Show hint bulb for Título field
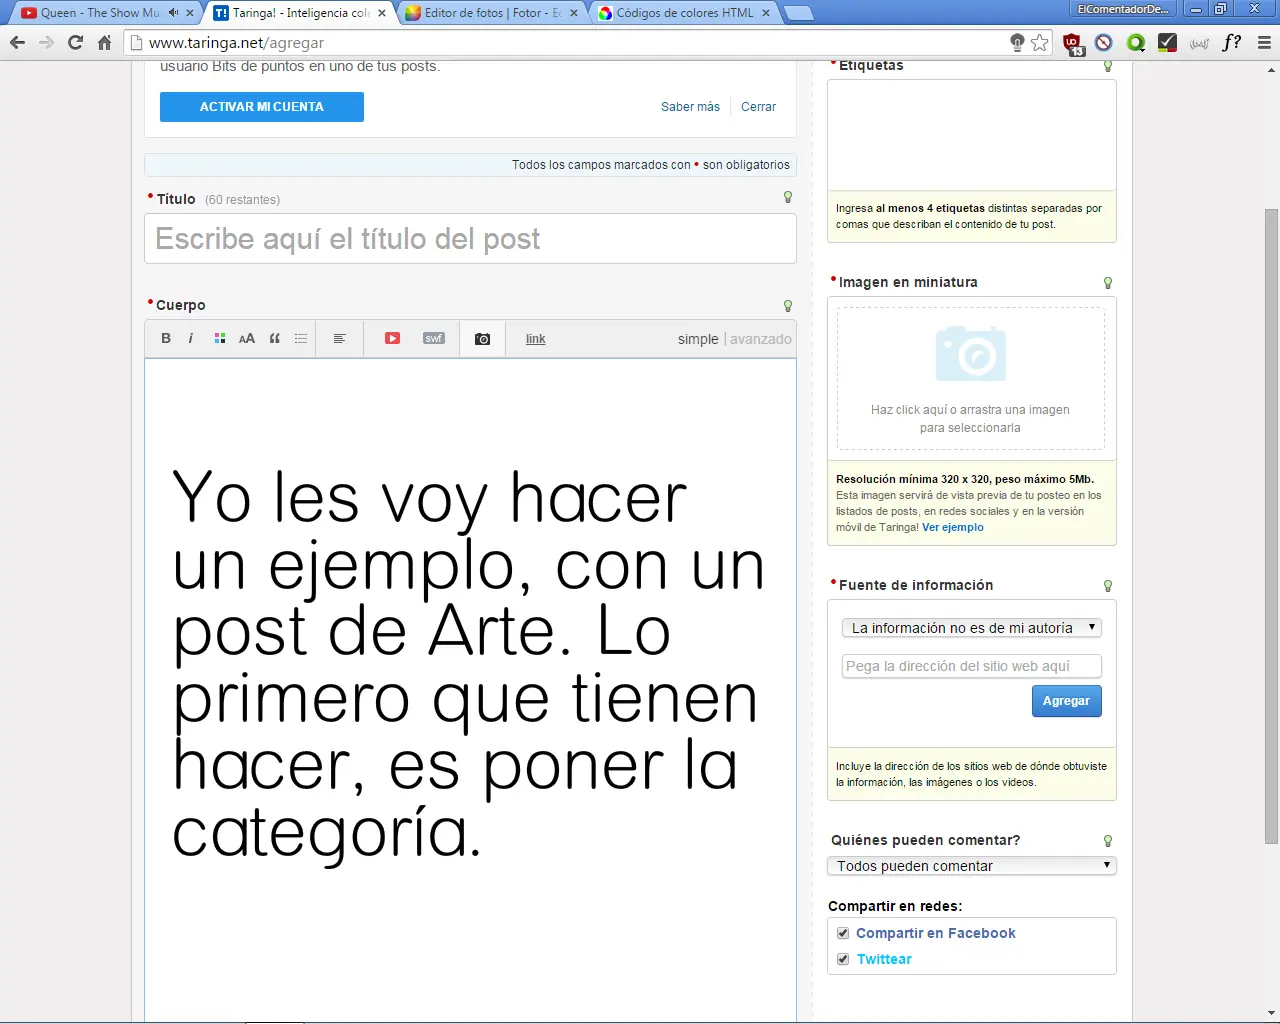This screenshot has width=1280, height=1024. point(788,198)
